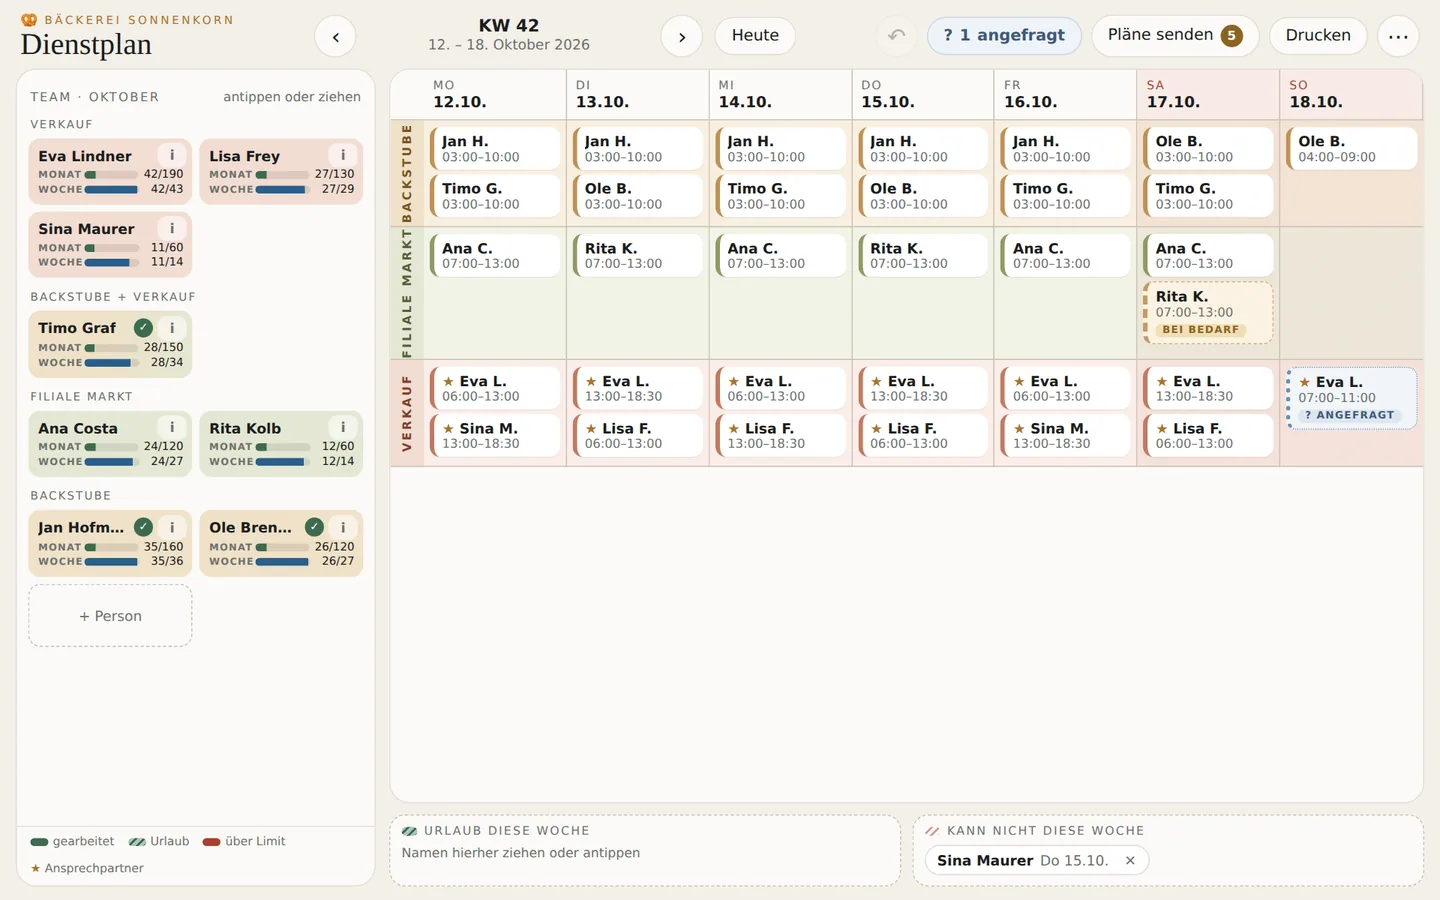
Task: Click the Heute button
Action: pos(755,35)
